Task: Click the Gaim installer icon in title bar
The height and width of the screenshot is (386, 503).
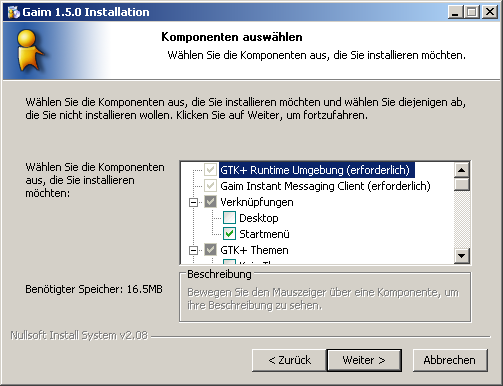Action: 13,12
